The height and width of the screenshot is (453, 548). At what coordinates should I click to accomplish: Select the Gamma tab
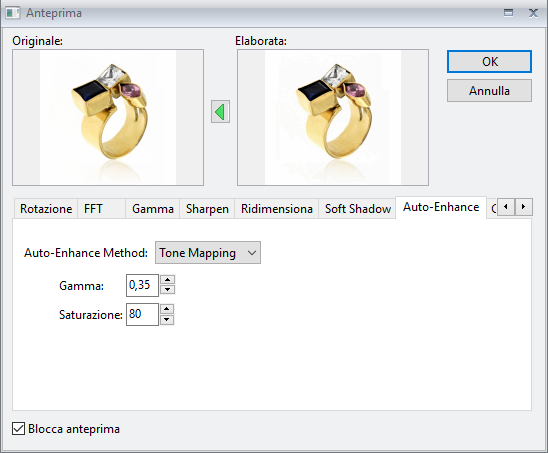tap(153, 209)
